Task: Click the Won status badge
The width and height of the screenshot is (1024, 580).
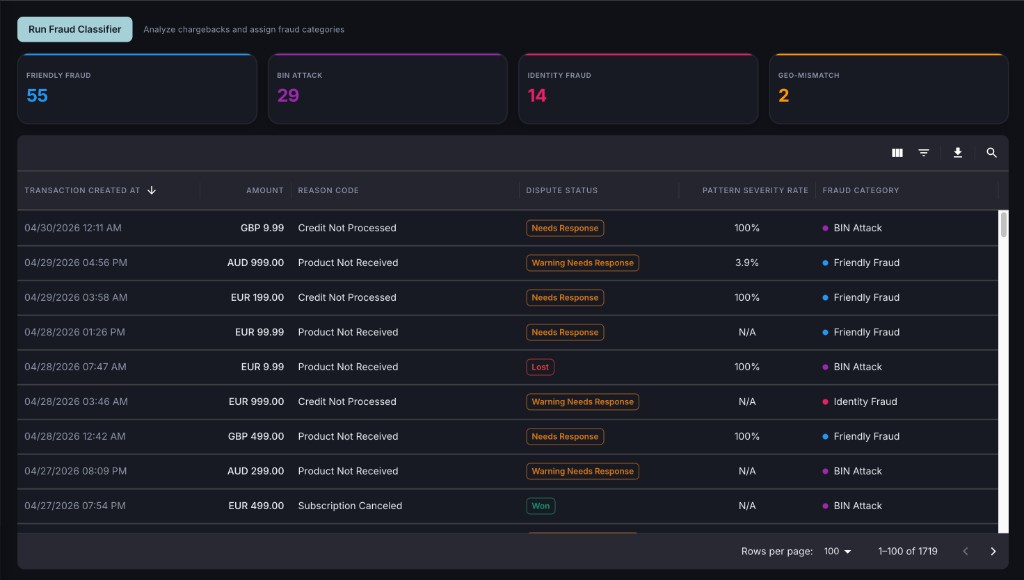Action: click(540, 506)
